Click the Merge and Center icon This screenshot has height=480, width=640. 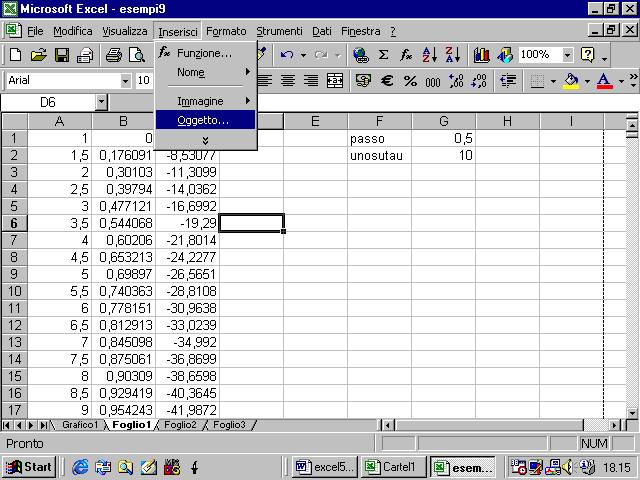pyautogui.click(x=335, y=80)
